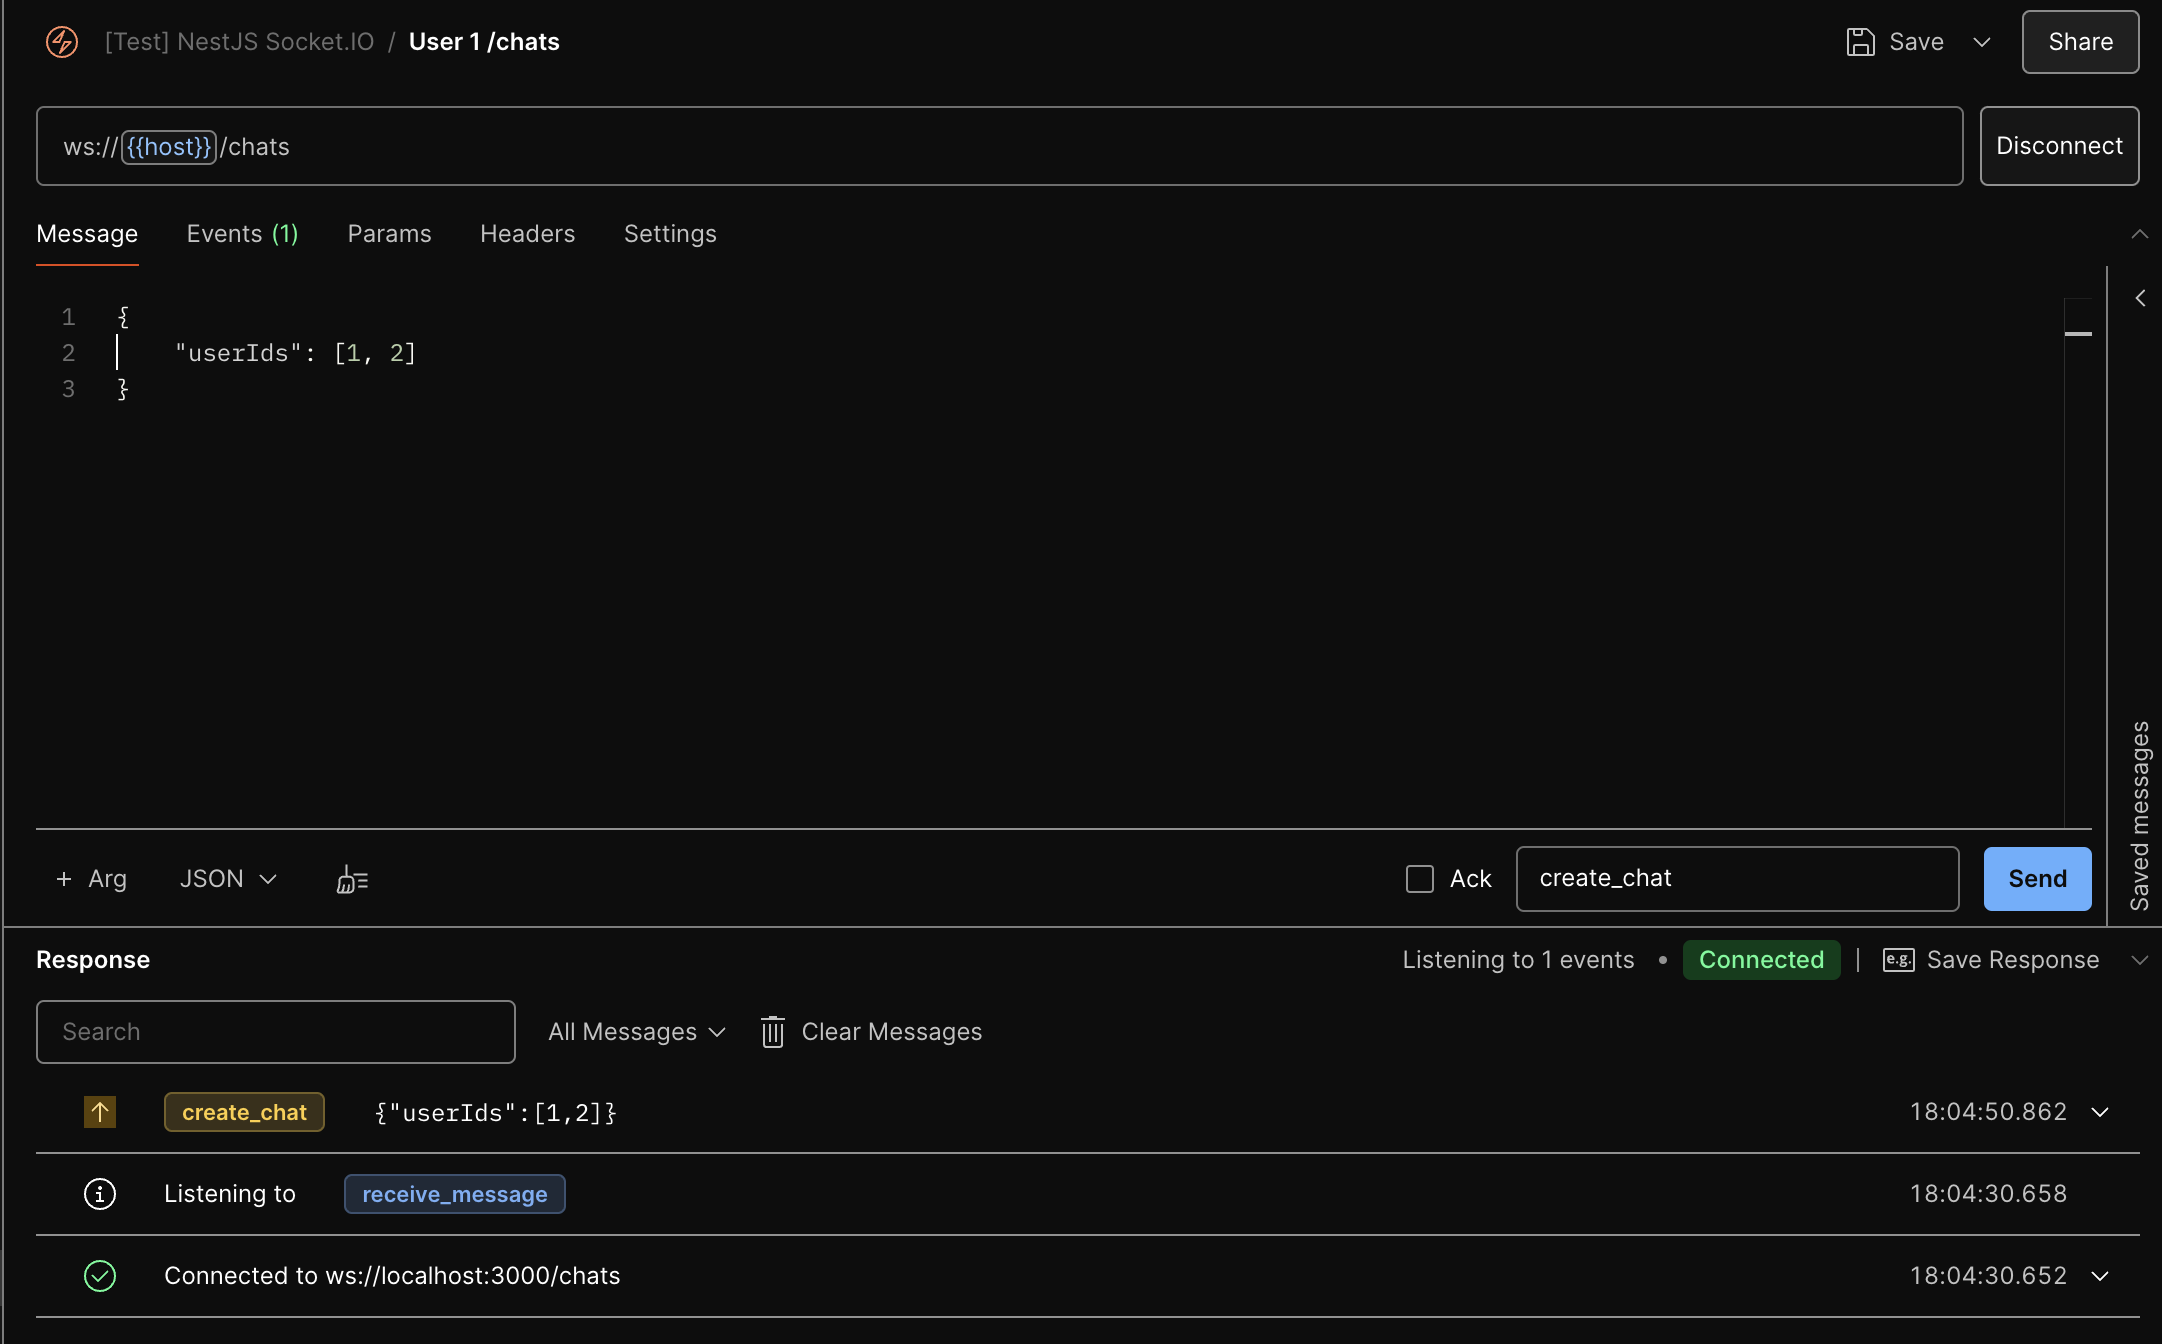The height and width of the screenshot is (1344, 2162).
Task: Expand the create_chat message row details
Action: pos(2100,1112)
